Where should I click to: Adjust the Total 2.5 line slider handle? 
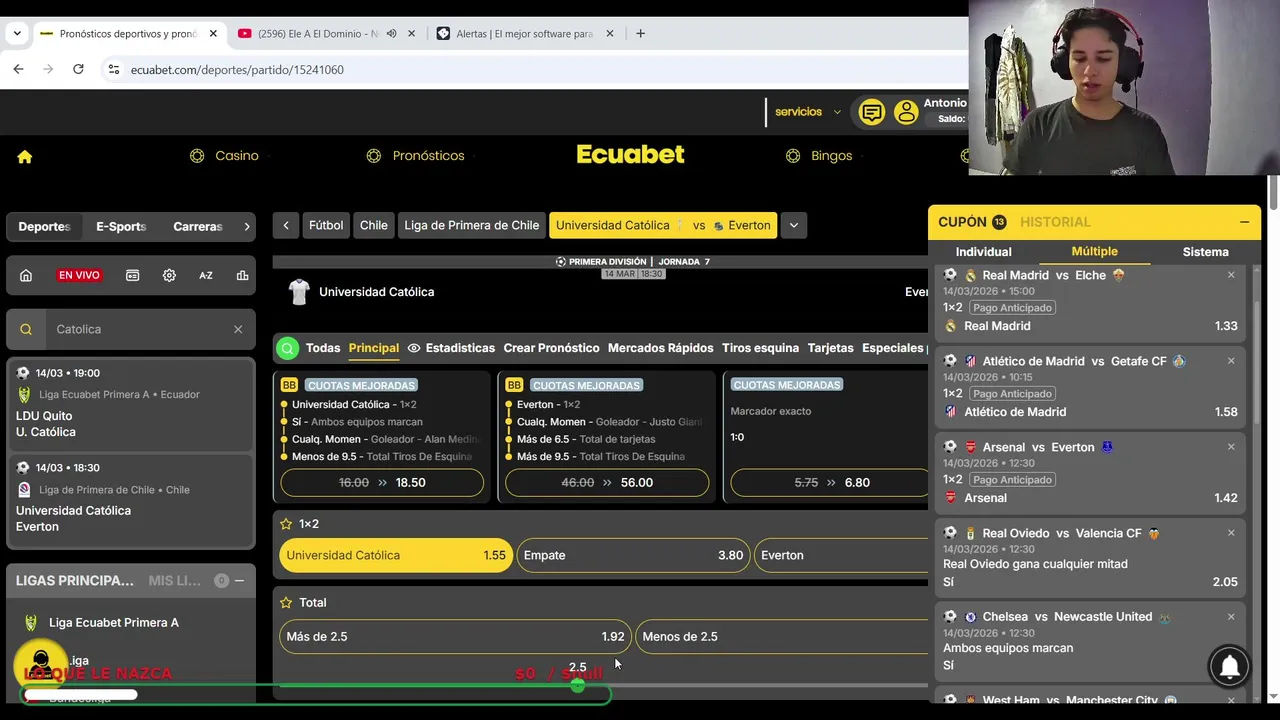577,685
